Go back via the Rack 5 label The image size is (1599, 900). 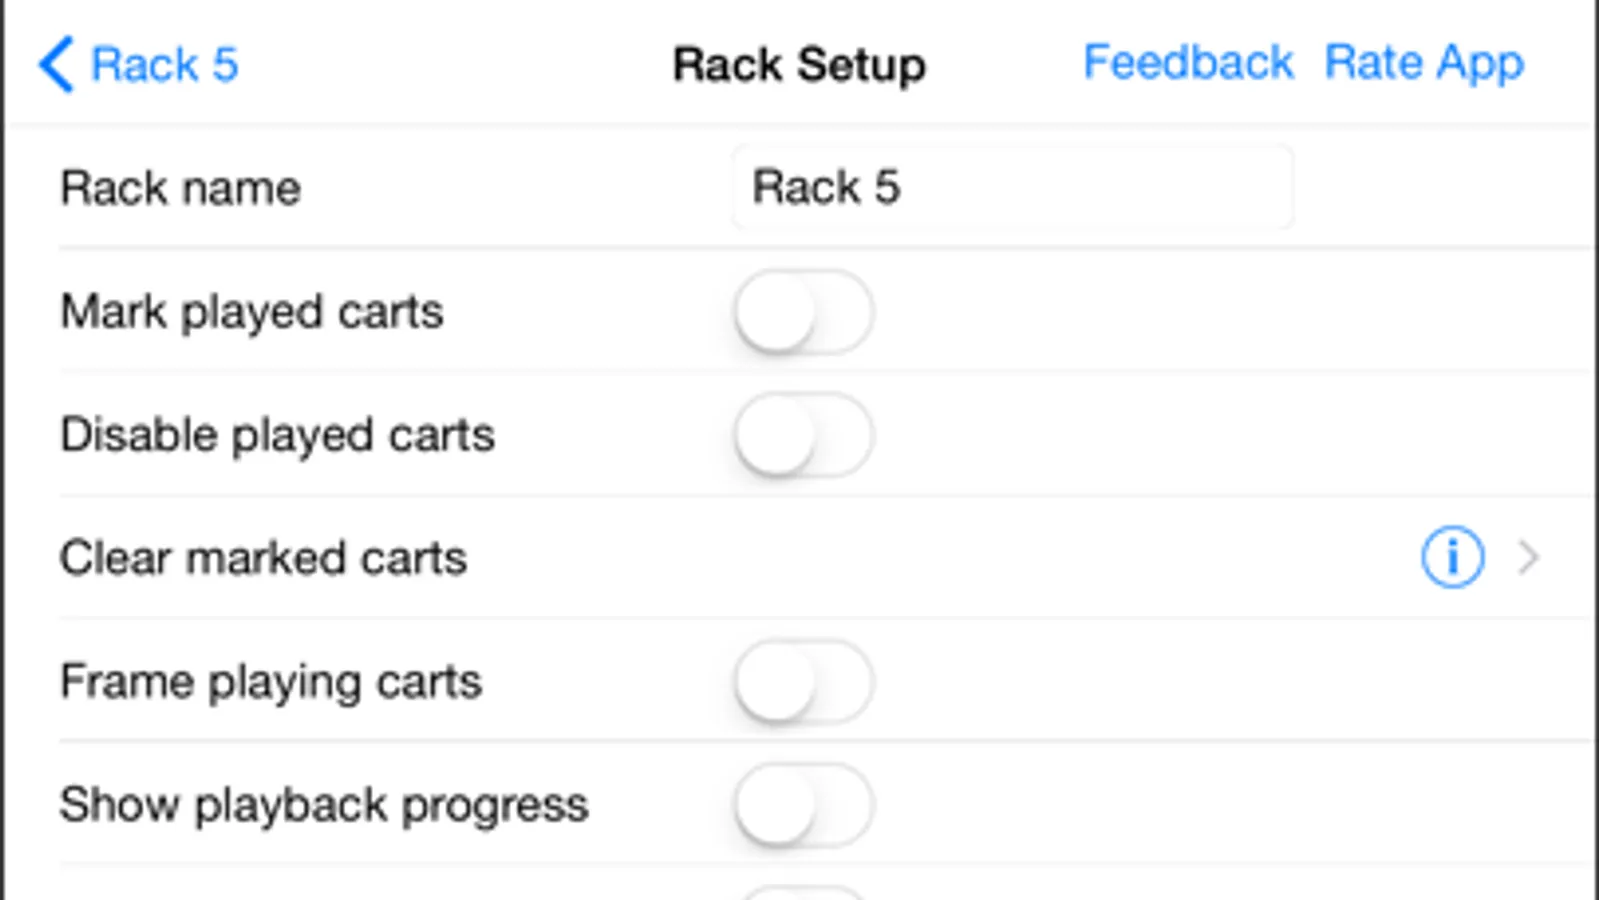tap(165, 65)
